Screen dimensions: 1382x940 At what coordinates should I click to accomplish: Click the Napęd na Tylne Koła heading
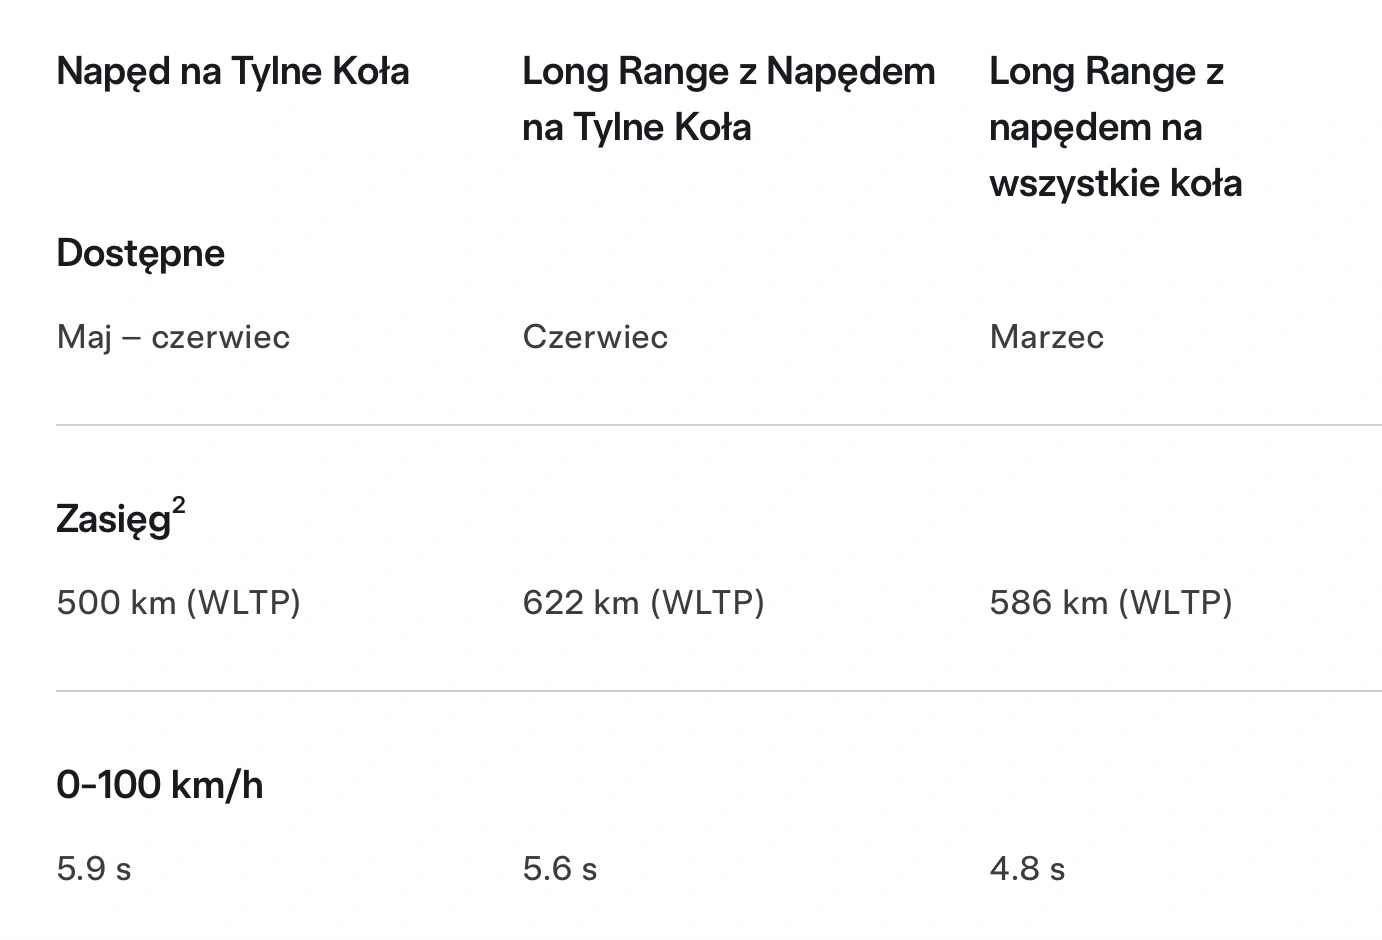click(x=233, y=72)
